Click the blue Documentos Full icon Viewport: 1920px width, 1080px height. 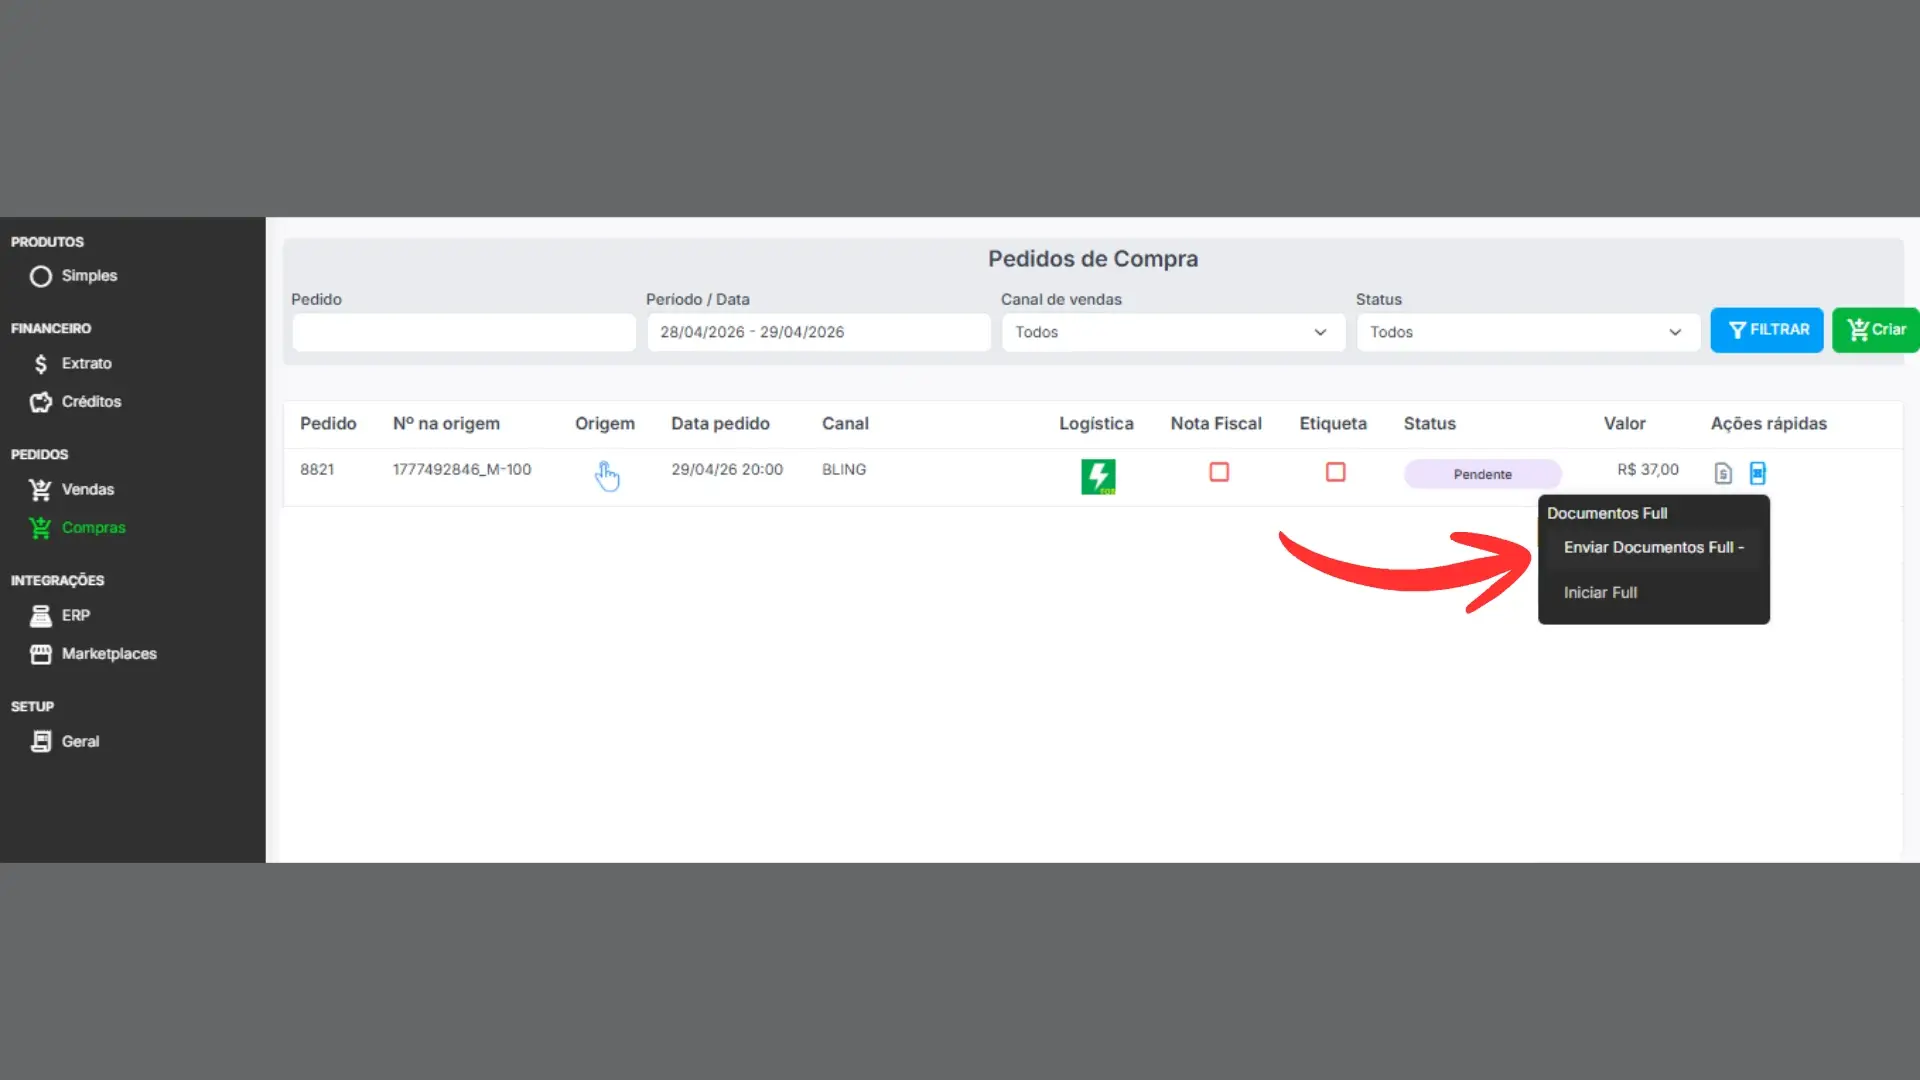(1758, 473)
